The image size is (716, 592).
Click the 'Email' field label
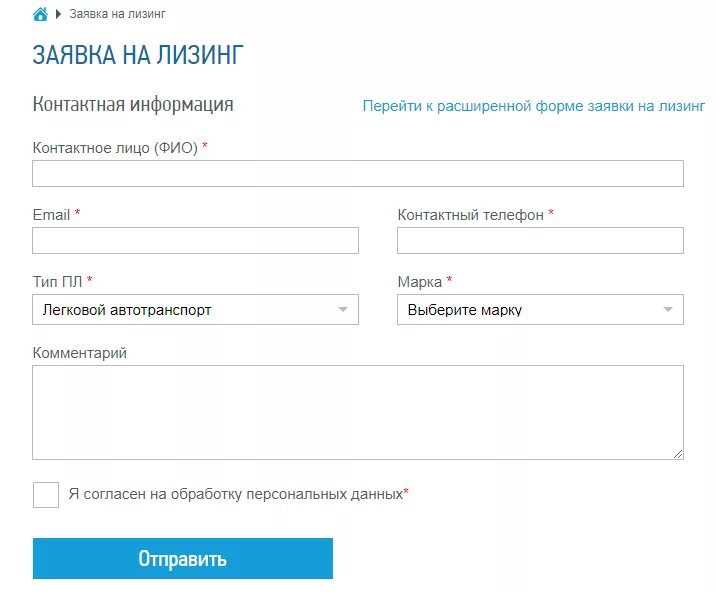coord(51,215)
